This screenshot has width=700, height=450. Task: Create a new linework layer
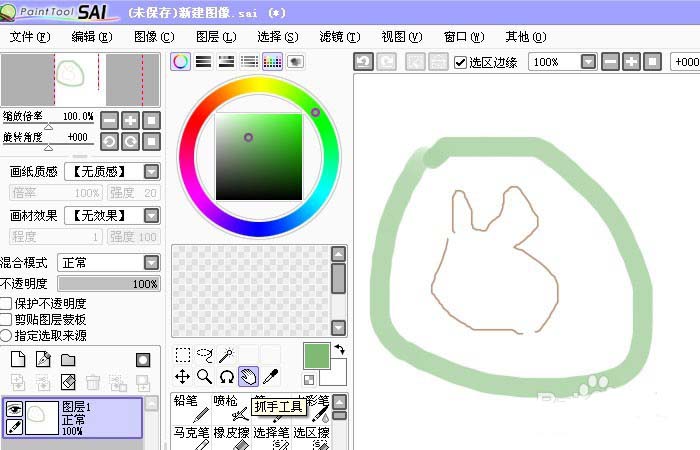tap(43, 359)
